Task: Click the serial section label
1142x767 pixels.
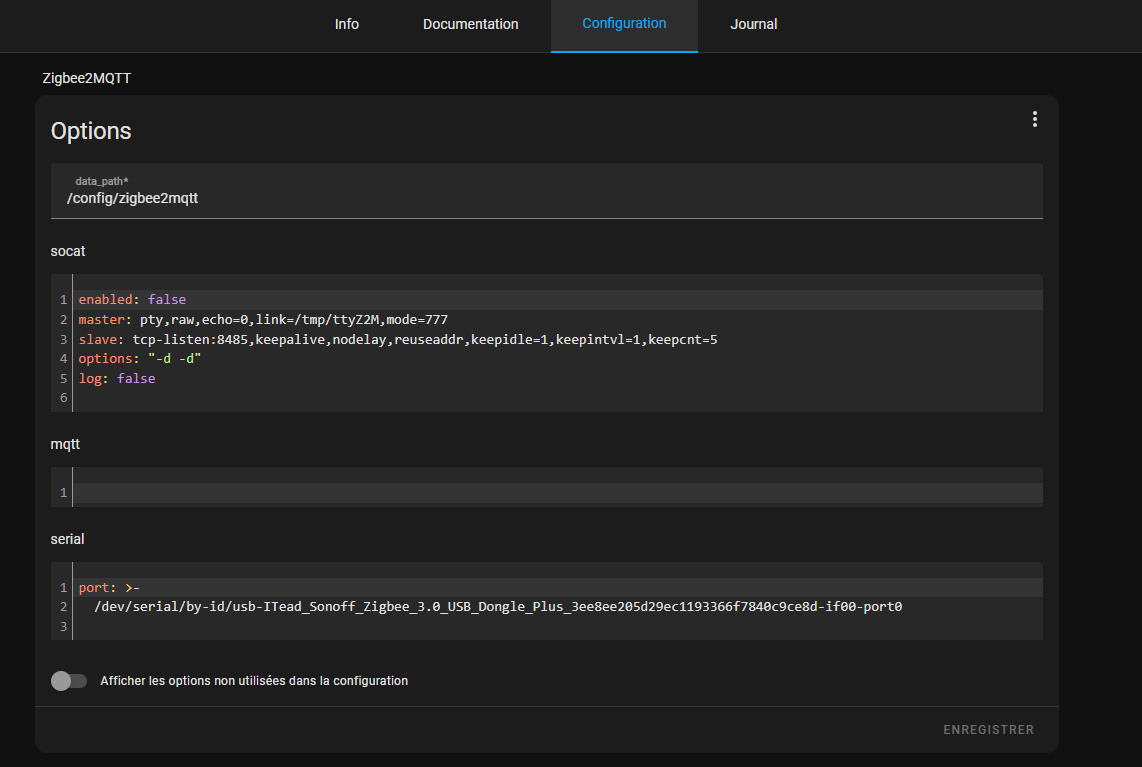Action: click(64, 538)
